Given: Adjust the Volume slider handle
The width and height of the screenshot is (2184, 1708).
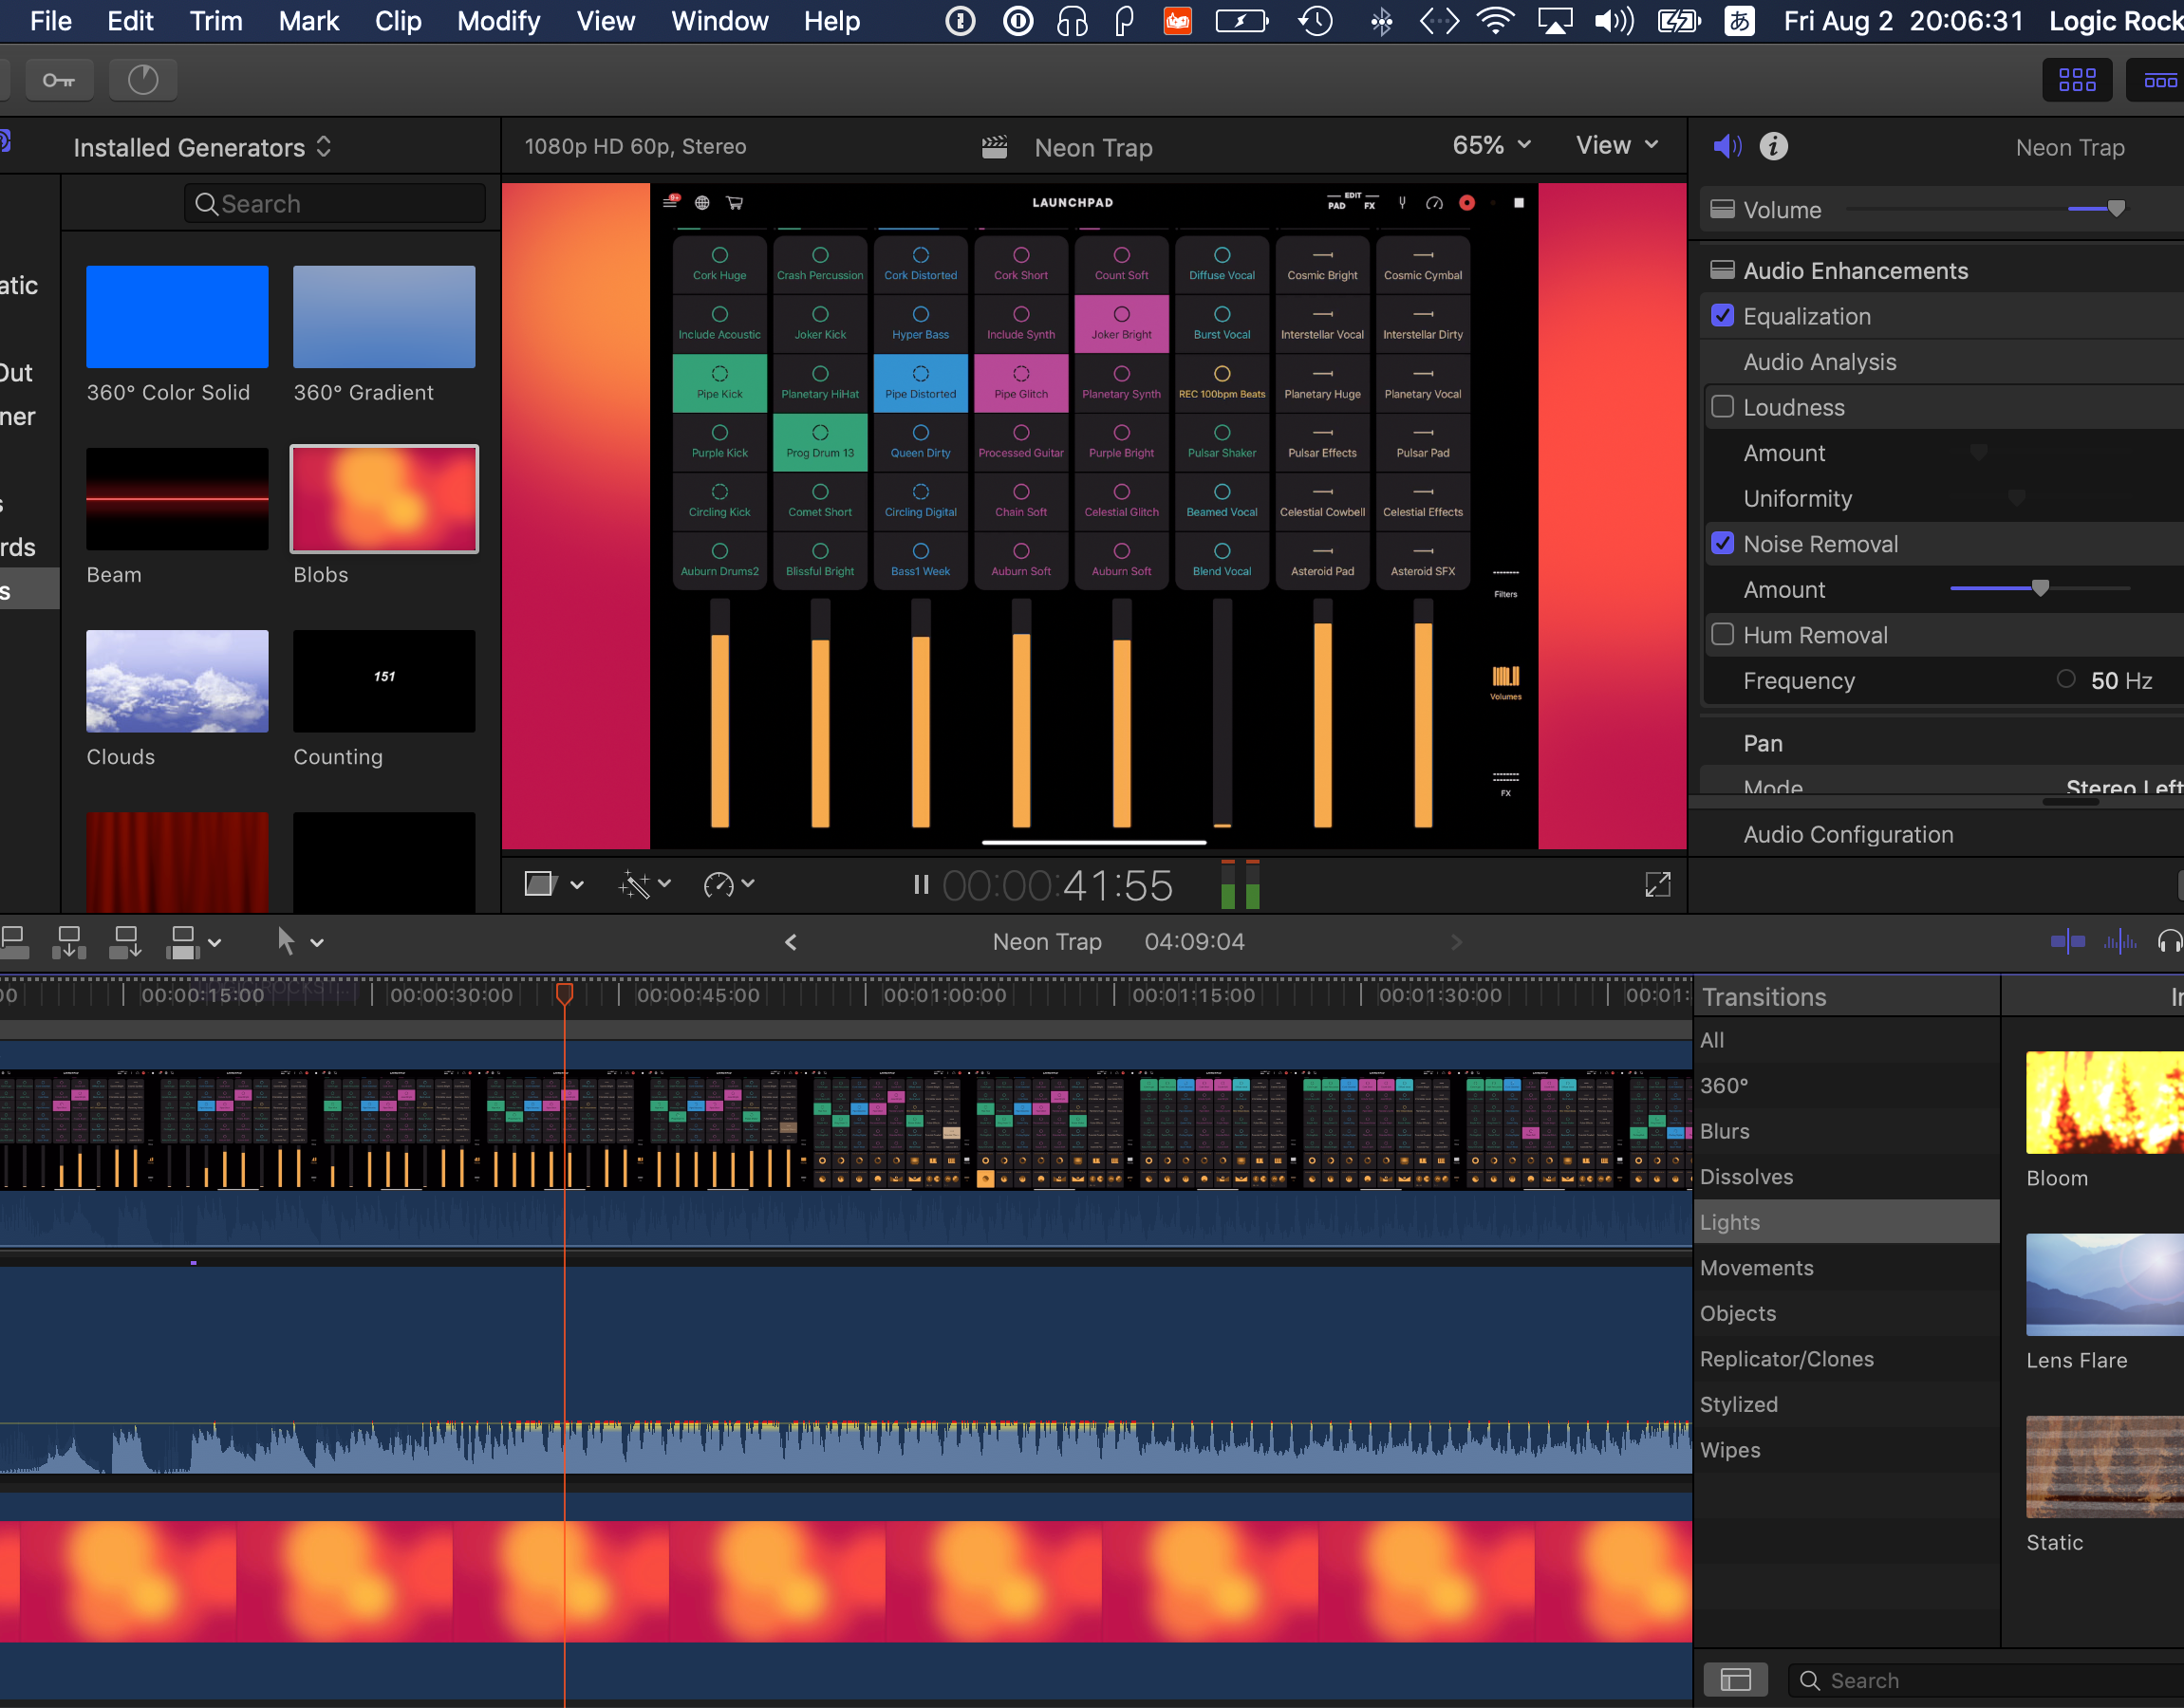Looking at the screenshot, I should click(x=2116, y=208).
